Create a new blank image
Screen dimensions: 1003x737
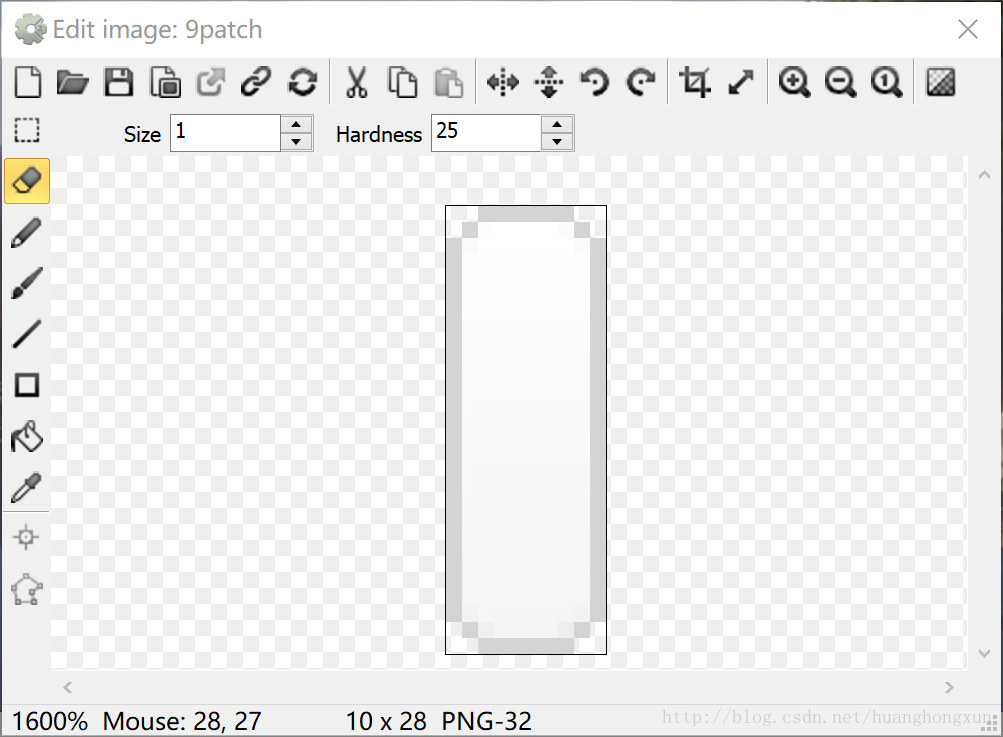point(28,82)
